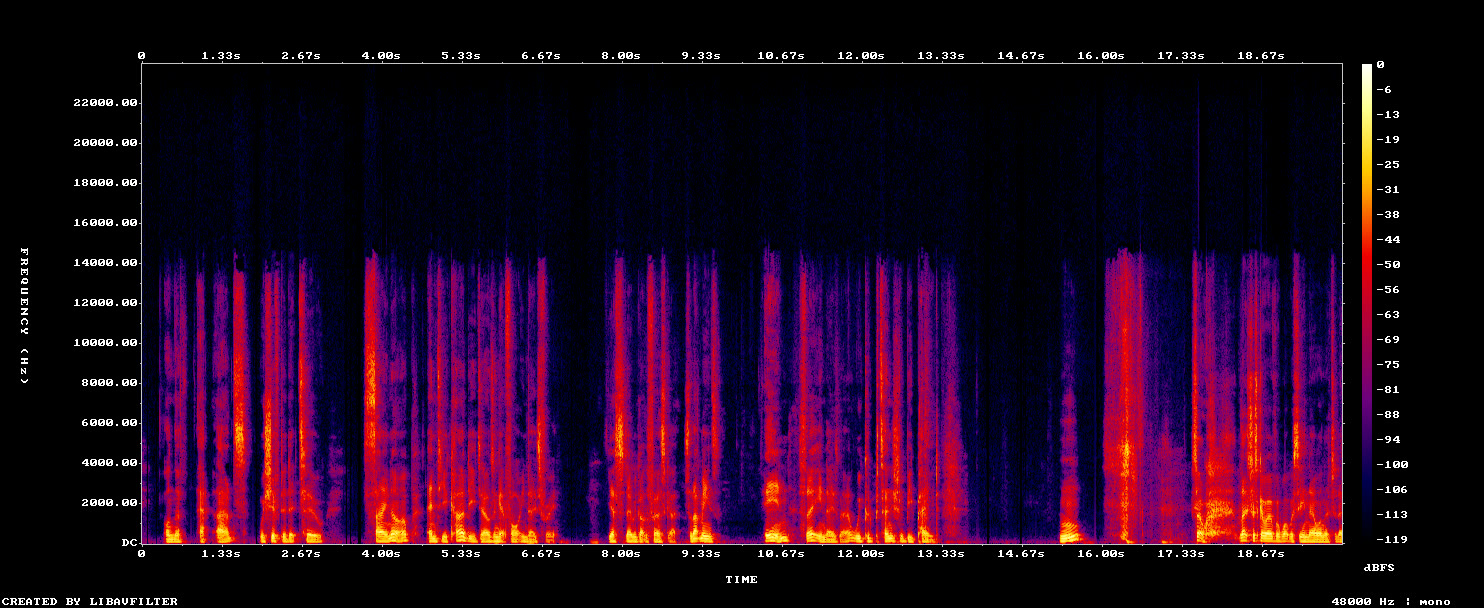Click 8.00s tick on bottom time axis
1484x608 pixels.
pyautogui.click(x=621, y=553)
